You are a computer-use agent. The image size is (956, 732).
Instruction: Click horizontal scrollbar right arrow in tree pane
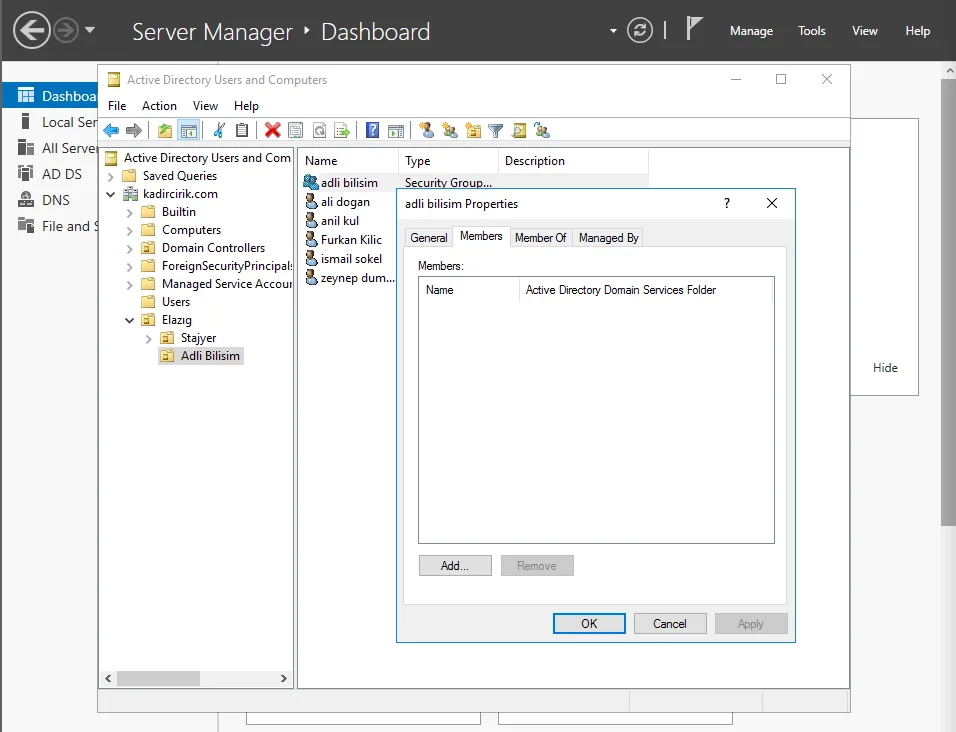[284, 678]
